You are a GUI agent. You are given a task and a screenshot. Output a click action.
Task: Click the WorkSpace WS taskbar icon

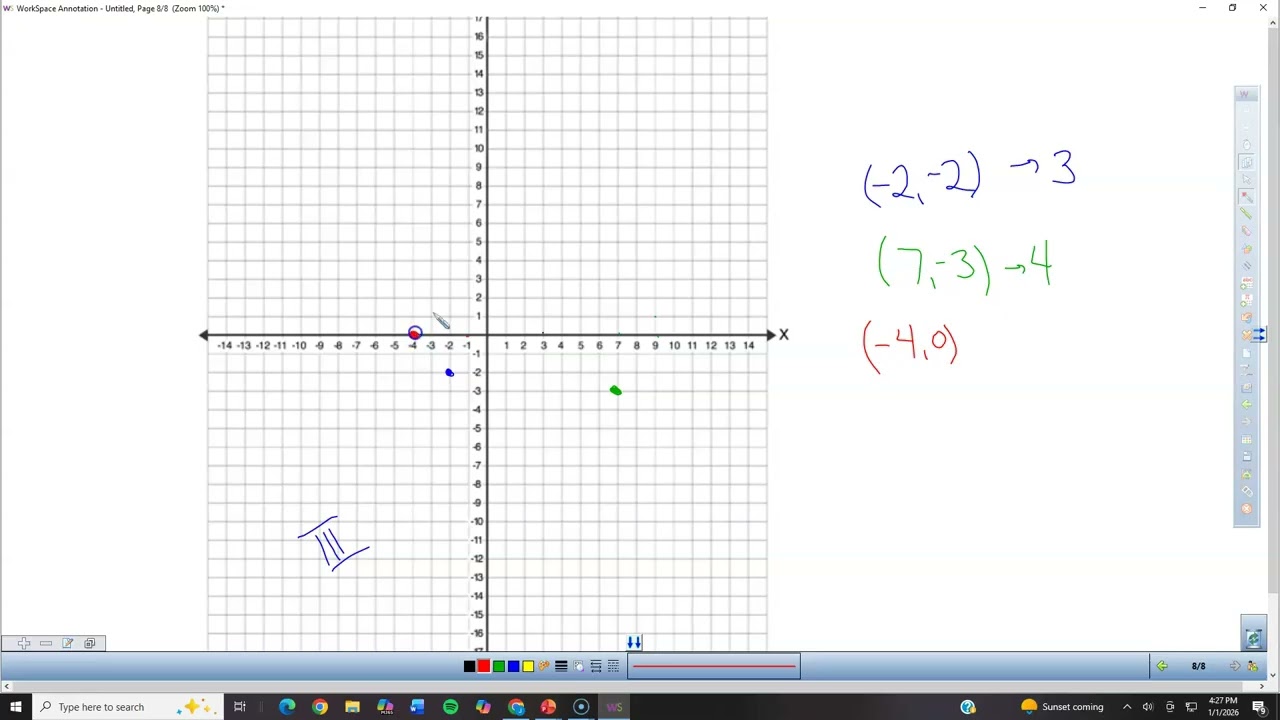(614, 707)
